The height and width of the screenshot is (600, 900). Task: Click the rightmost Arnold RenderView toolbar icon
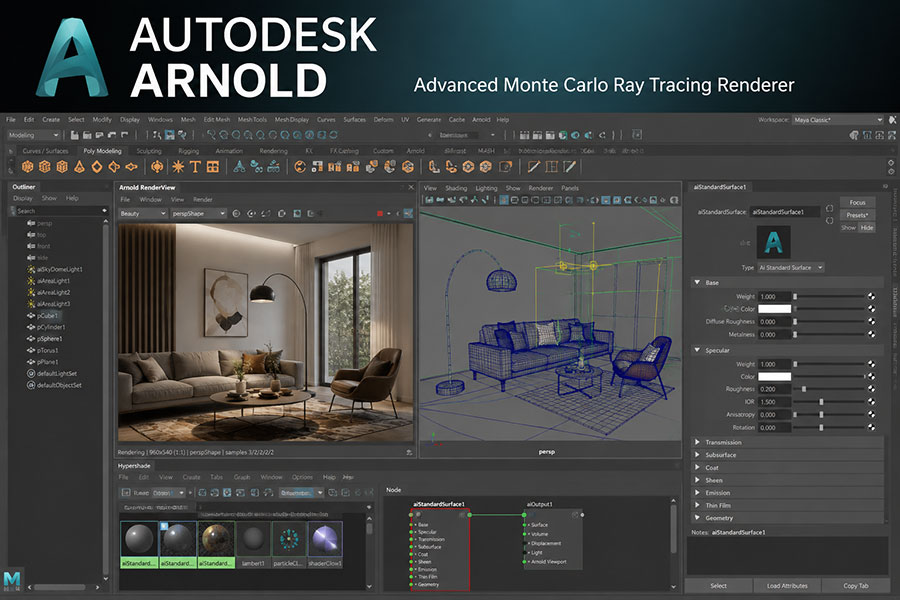(x=408, y=214)
